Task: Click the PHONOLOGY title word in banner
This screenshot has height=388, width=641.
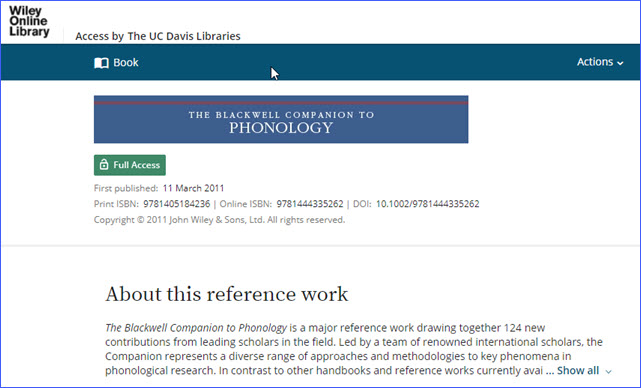Action: [281, 128]
